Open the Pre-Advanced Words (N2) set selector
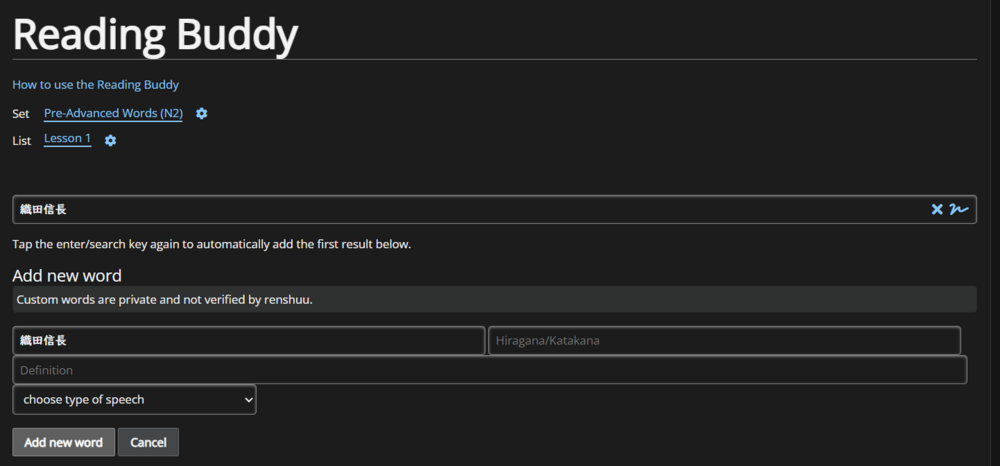The image size is (1000, 466). [113, 114]
